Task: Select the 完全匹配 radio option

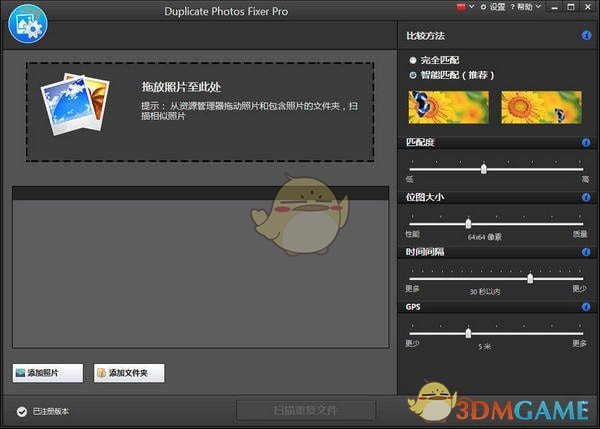Action: pos(413,61)
